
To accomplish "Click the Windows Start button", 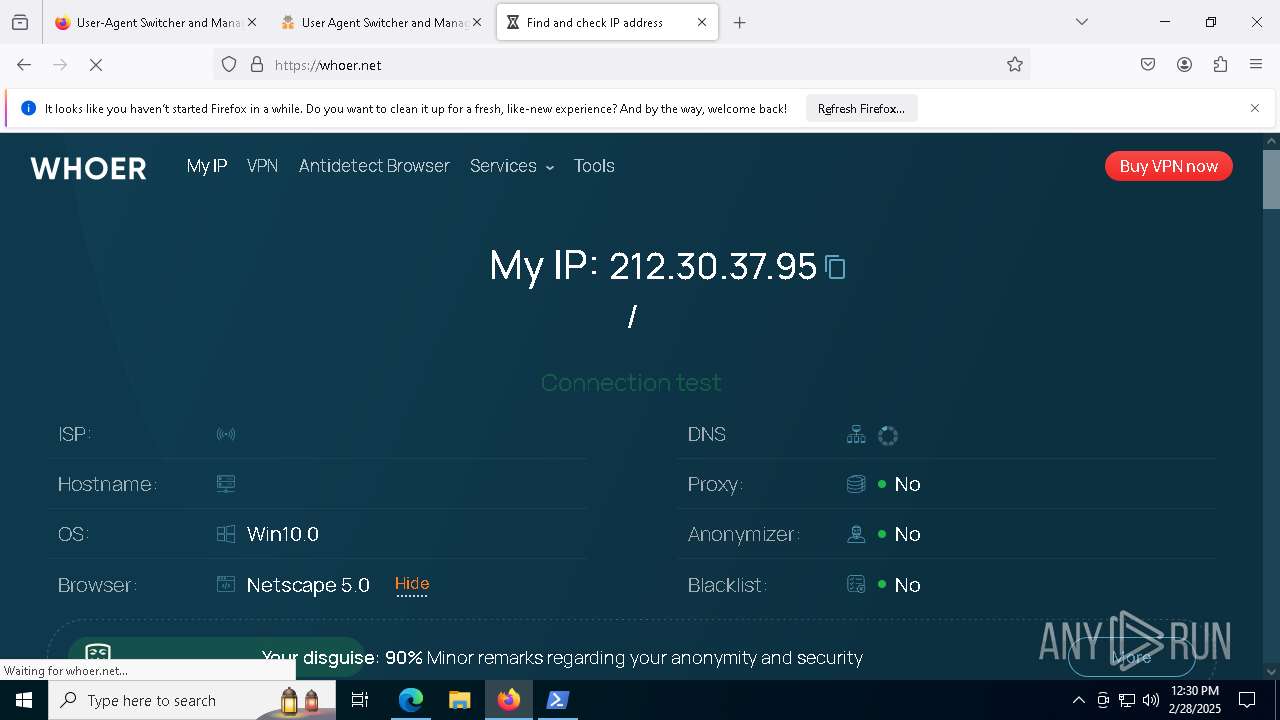I will point(24,700).
